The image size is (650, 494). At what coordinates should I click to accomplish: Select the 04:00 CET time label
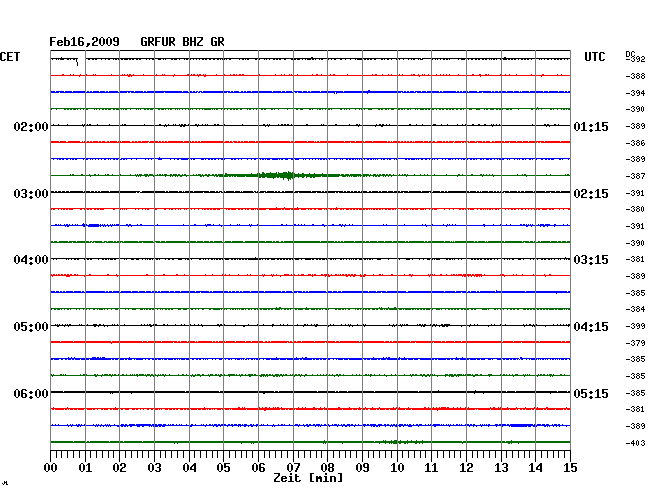pyautogui.click(x=31, y=260)
